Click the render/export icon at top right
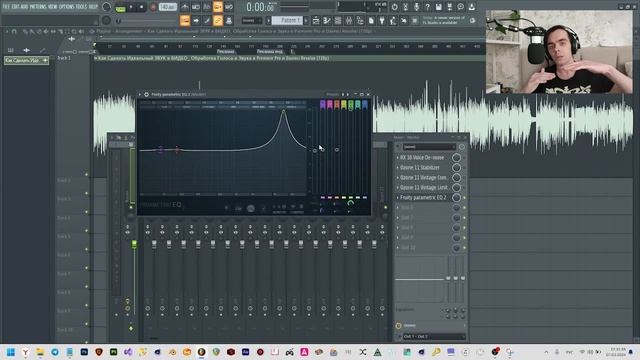Image resolution: width=640 pixels, height=360 pixels. [471, 7]
